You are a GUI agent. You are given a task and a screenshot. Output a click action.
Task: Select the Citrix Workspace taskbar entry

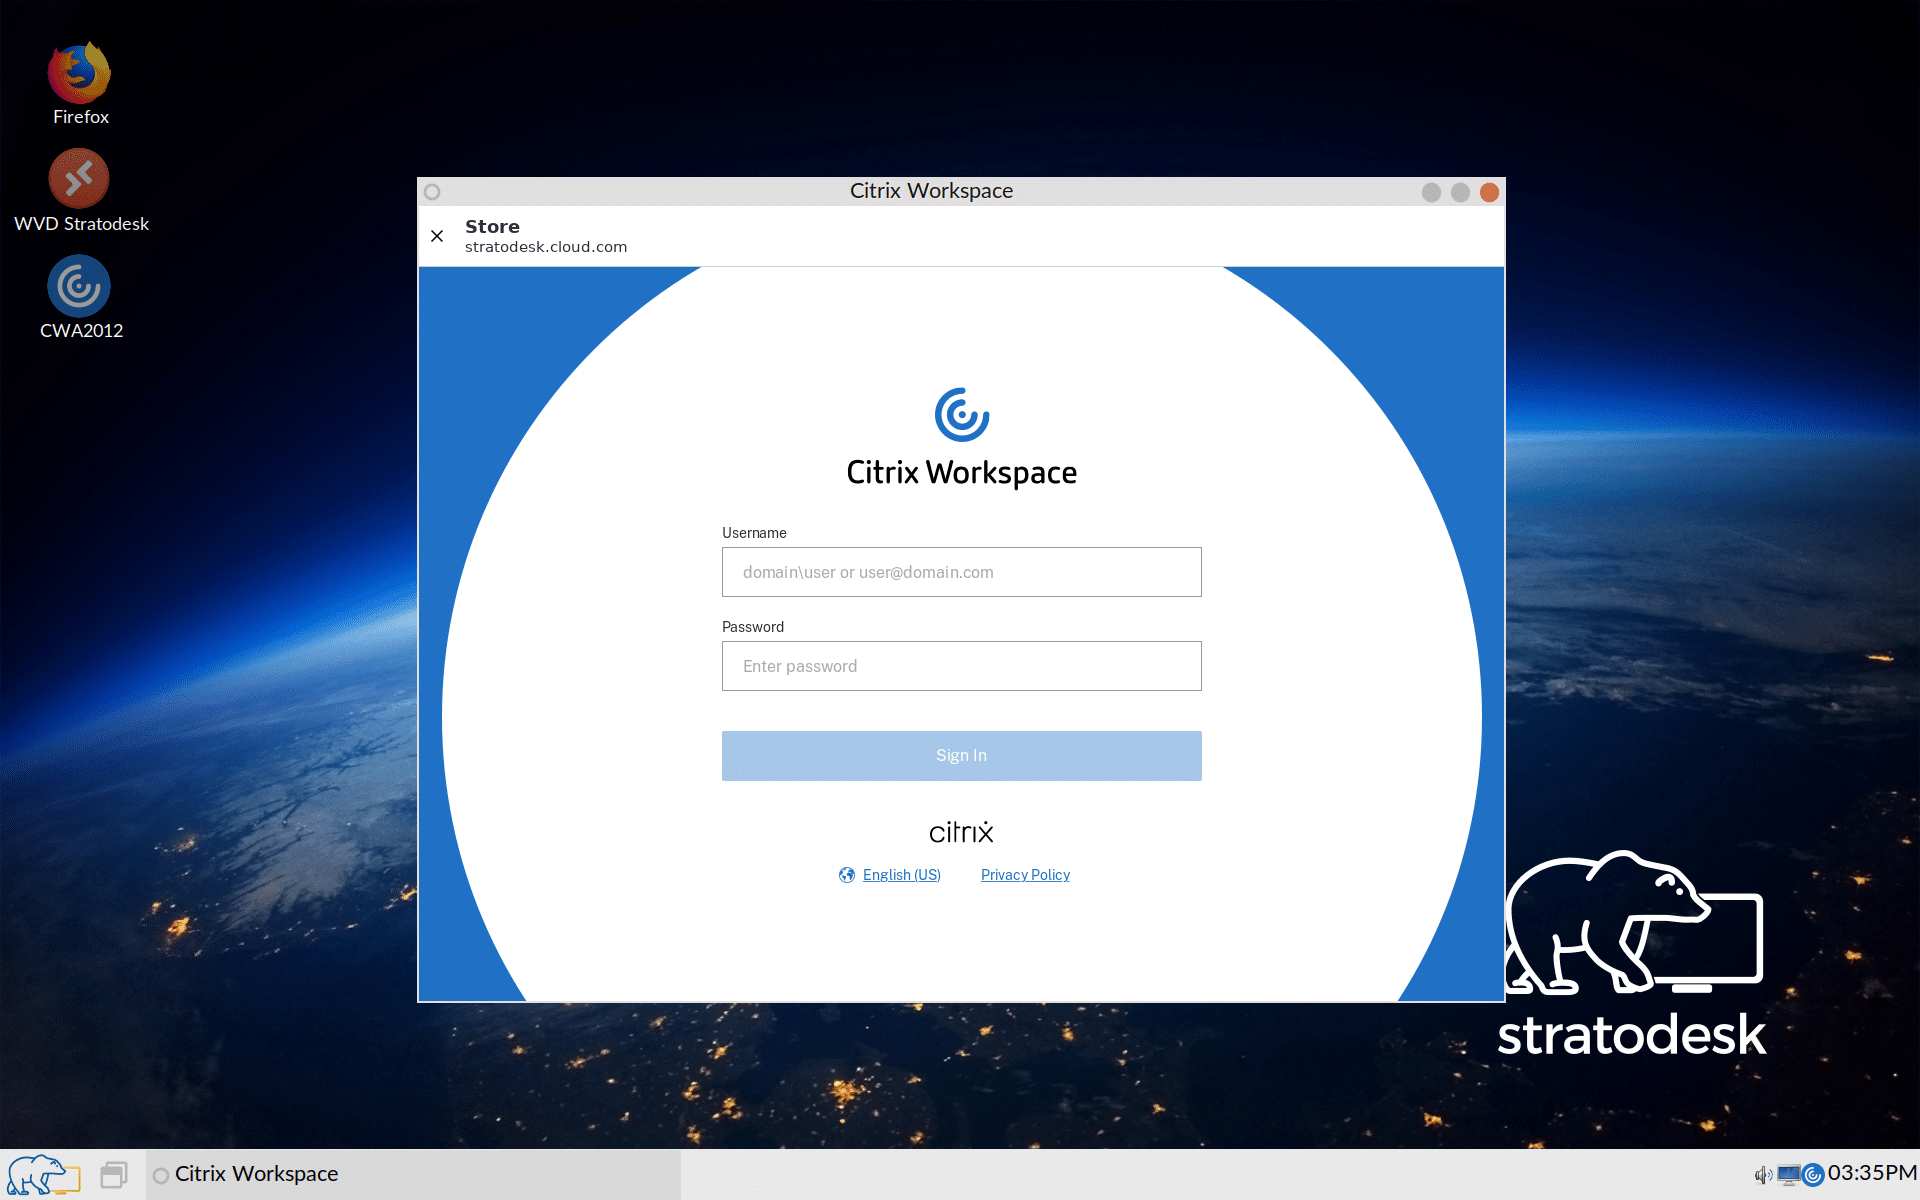pos(414,1174)
